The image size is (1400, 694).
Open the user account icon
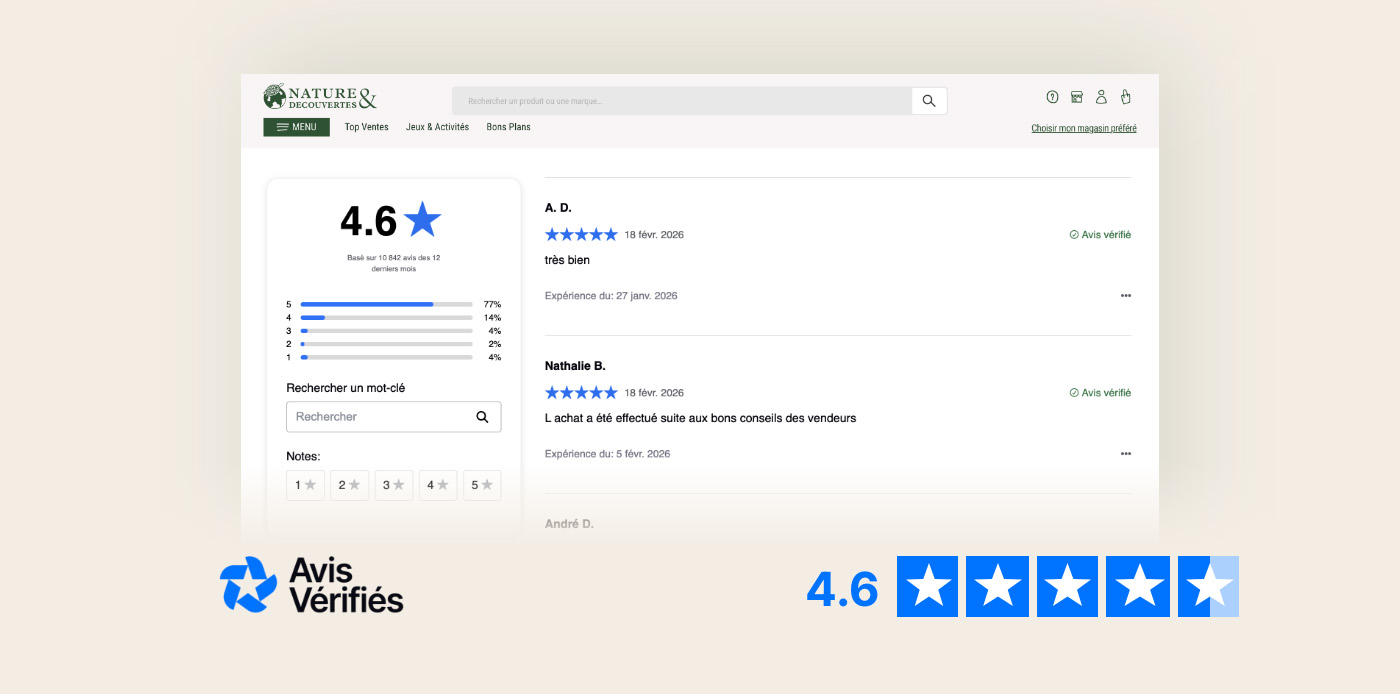(1101, 97)
